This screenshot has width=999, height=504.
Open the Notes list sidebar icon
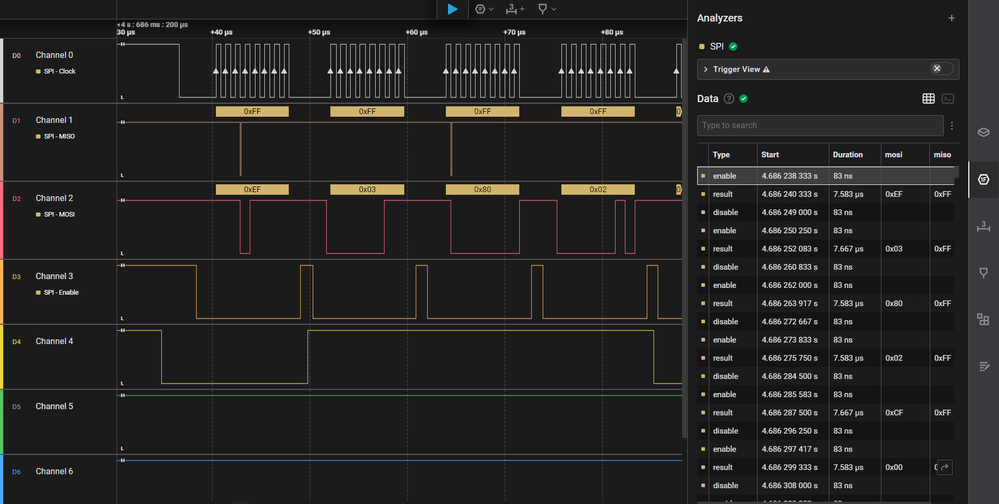984,366
